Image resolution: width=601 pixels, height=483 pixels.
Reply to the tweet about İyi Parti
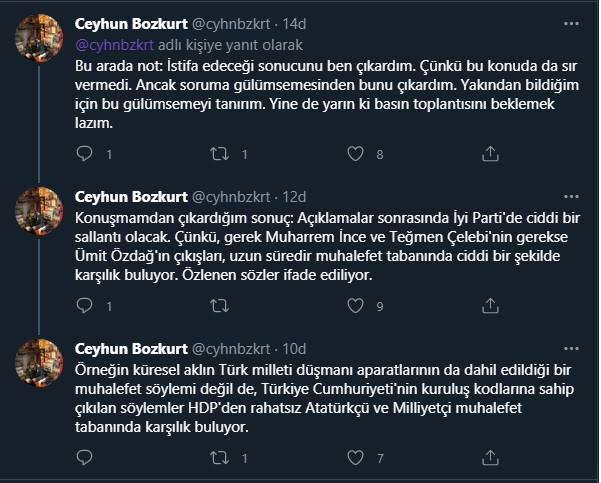click(85, 306)
